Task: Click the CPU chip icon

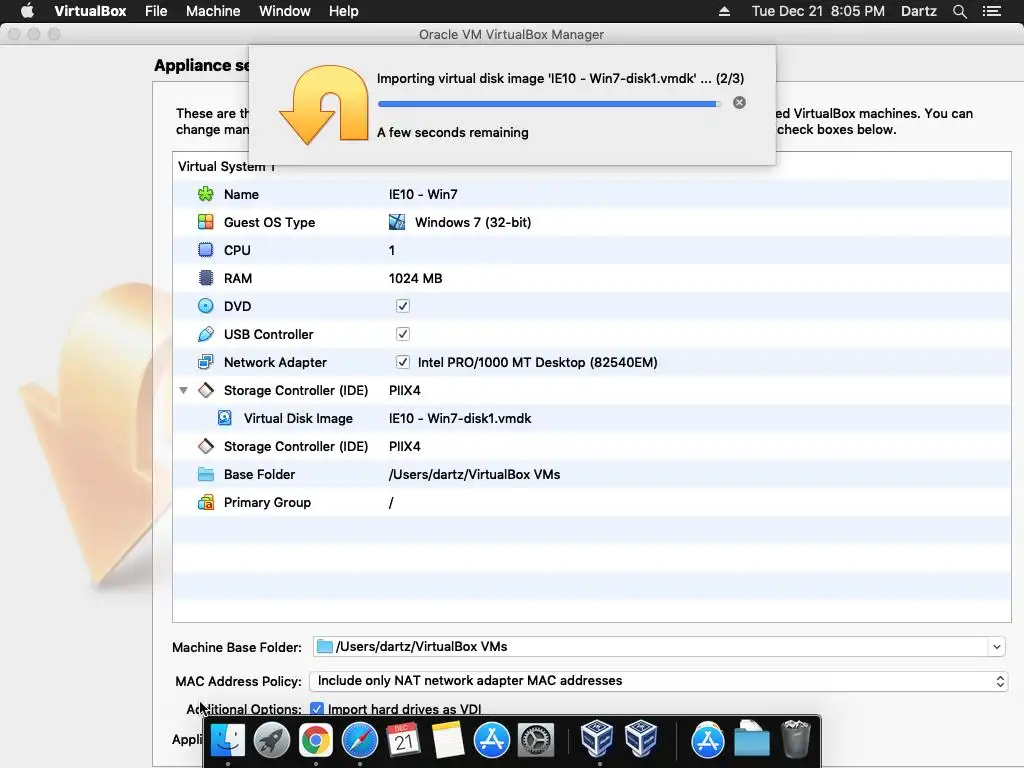Action: coord(206,250)
